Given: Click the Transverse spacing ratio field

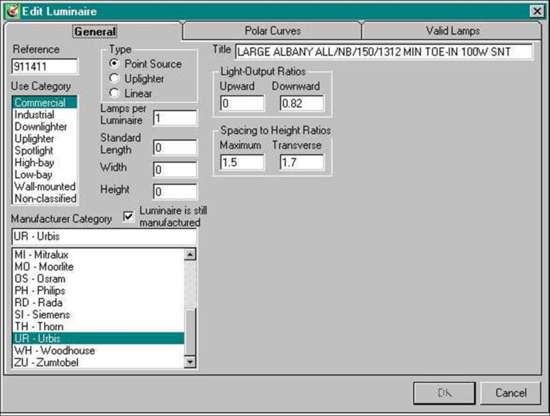Looking at the screenshot, I should pos(302,162).
